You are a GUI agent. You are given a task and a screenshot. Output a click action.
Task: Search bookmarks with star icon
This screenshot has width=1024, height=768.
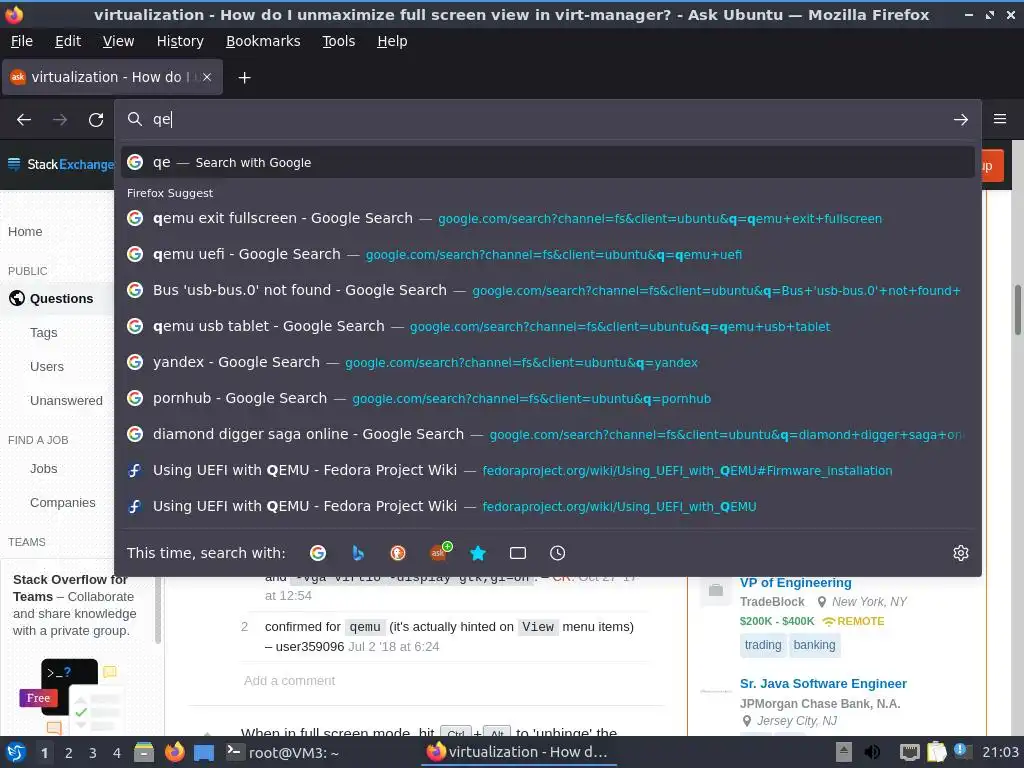click(478, 553)
